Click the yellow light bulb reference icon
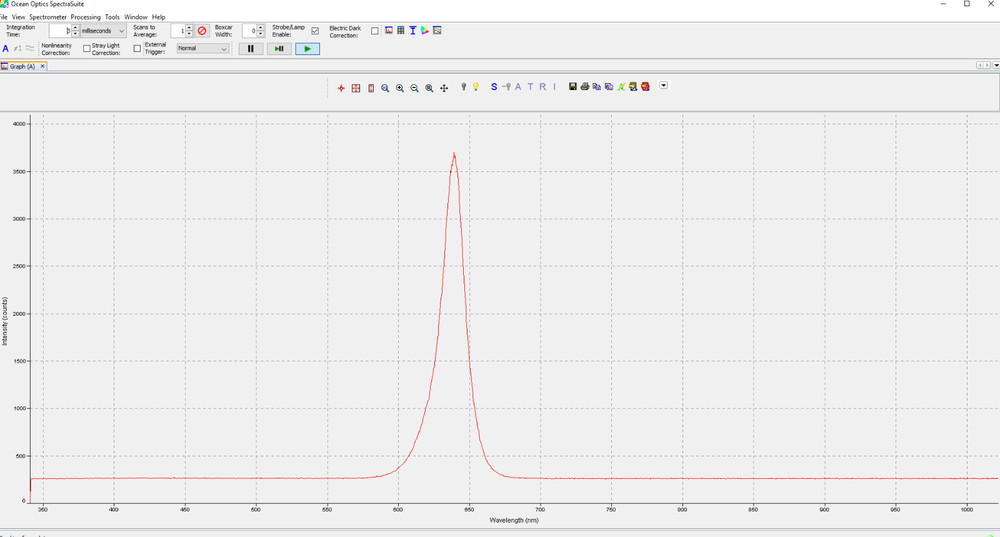Screen dimensions: 1000x537 476,87
